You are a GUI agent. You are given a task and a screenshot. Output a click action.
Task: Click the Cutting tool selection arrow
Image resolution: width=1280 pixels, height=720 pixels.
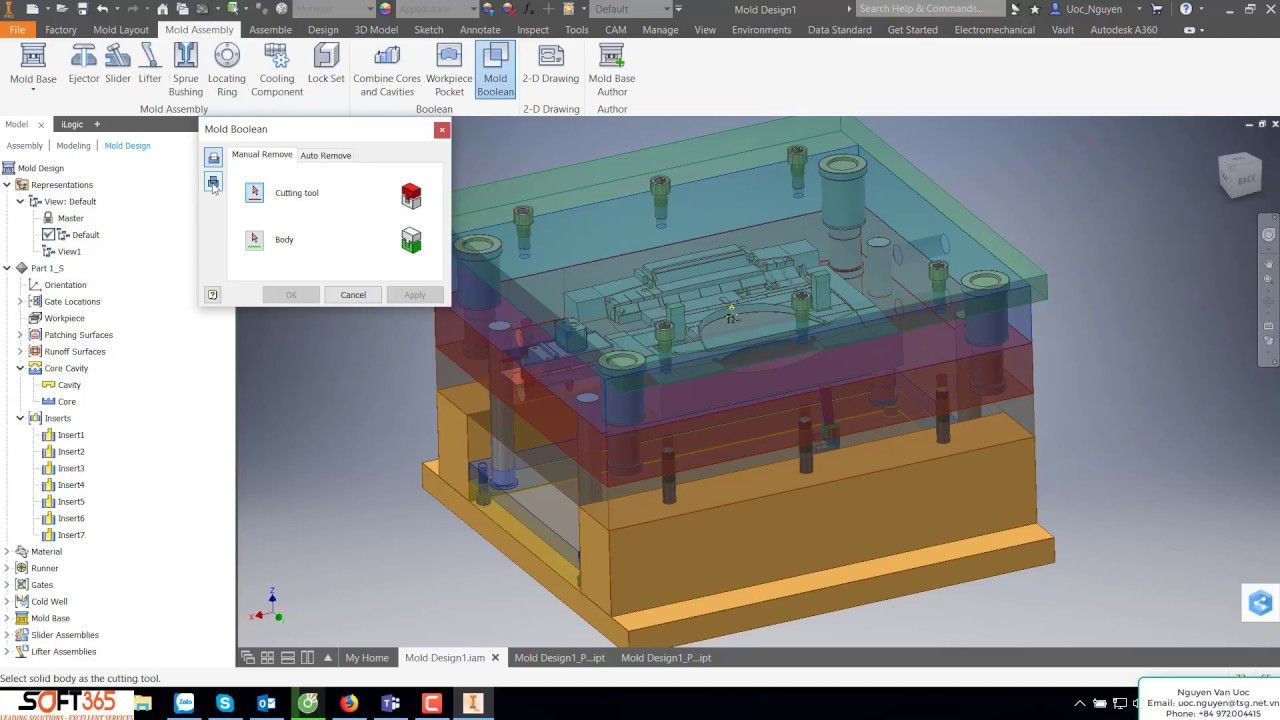click(254, 193)
